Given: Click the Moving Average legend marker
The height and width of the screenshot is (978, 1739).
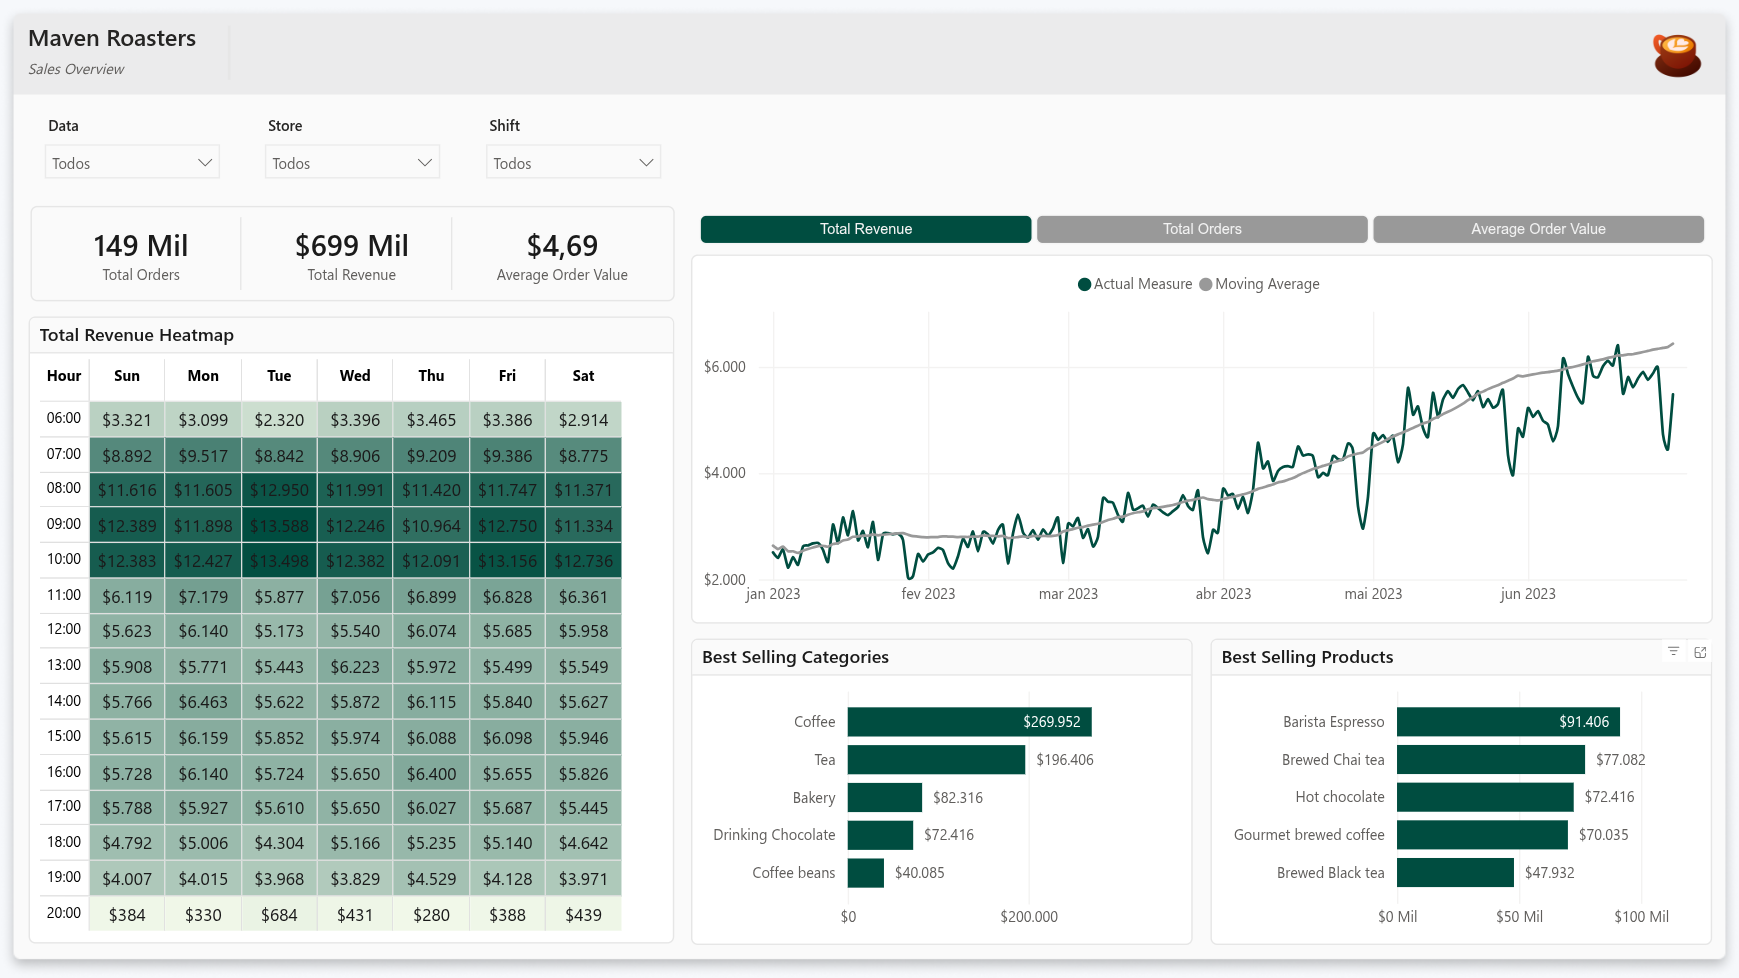Looking at the screenshot, I should point(1206,284).
